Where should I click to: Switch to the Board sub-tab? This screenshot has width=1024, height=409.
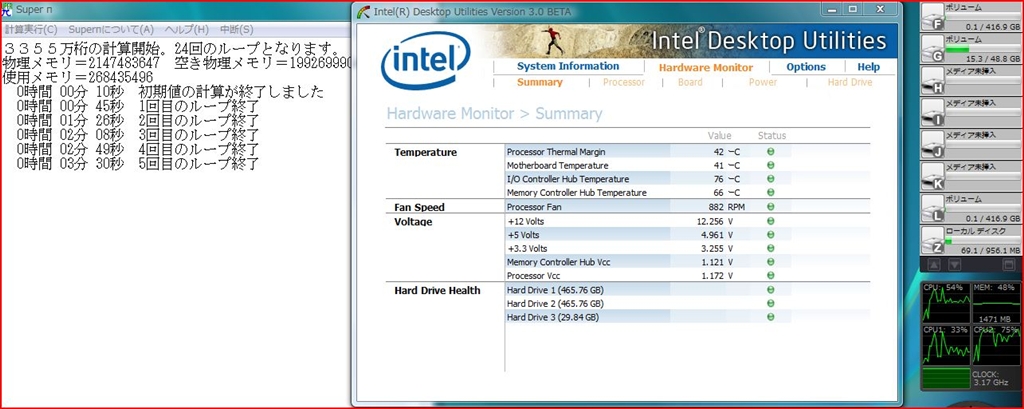(x=690, y=82)
